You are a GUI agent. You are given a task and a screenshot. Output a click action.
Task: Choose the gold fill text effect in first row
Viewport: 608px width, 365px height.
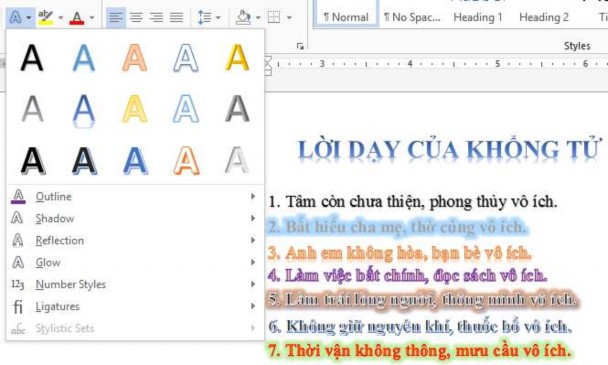pyautogui.click(x=237, y=58)
